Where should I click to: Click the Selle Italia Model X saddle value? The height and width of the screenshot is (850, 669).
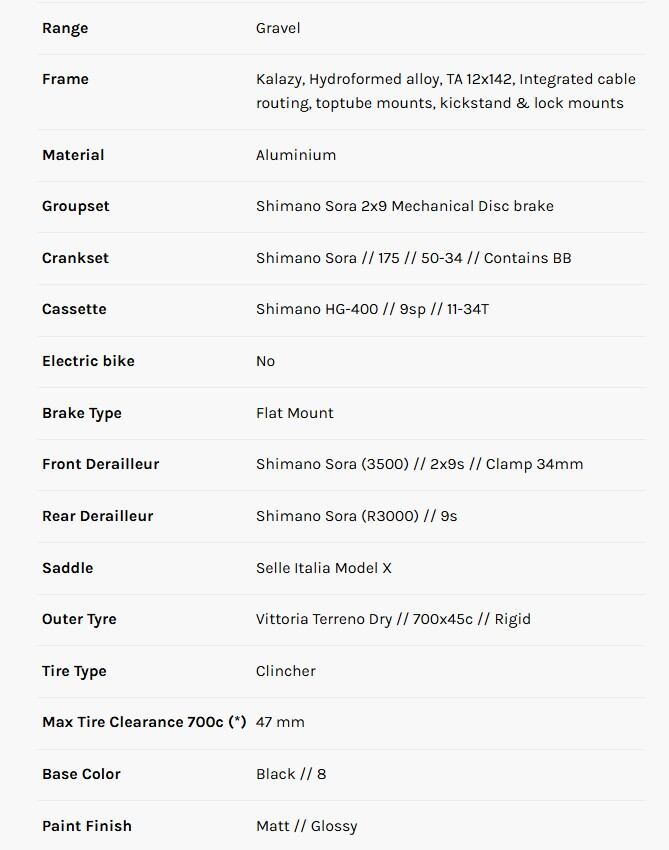[324, 568]
